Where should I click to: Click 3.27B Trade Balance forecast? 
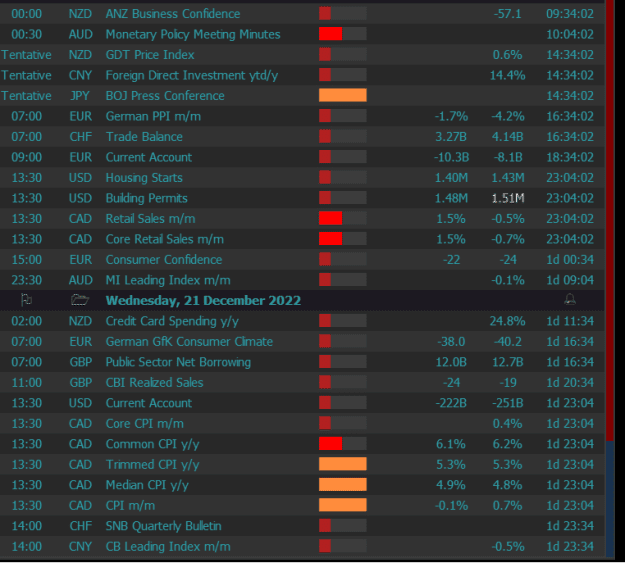coord(451,137)
